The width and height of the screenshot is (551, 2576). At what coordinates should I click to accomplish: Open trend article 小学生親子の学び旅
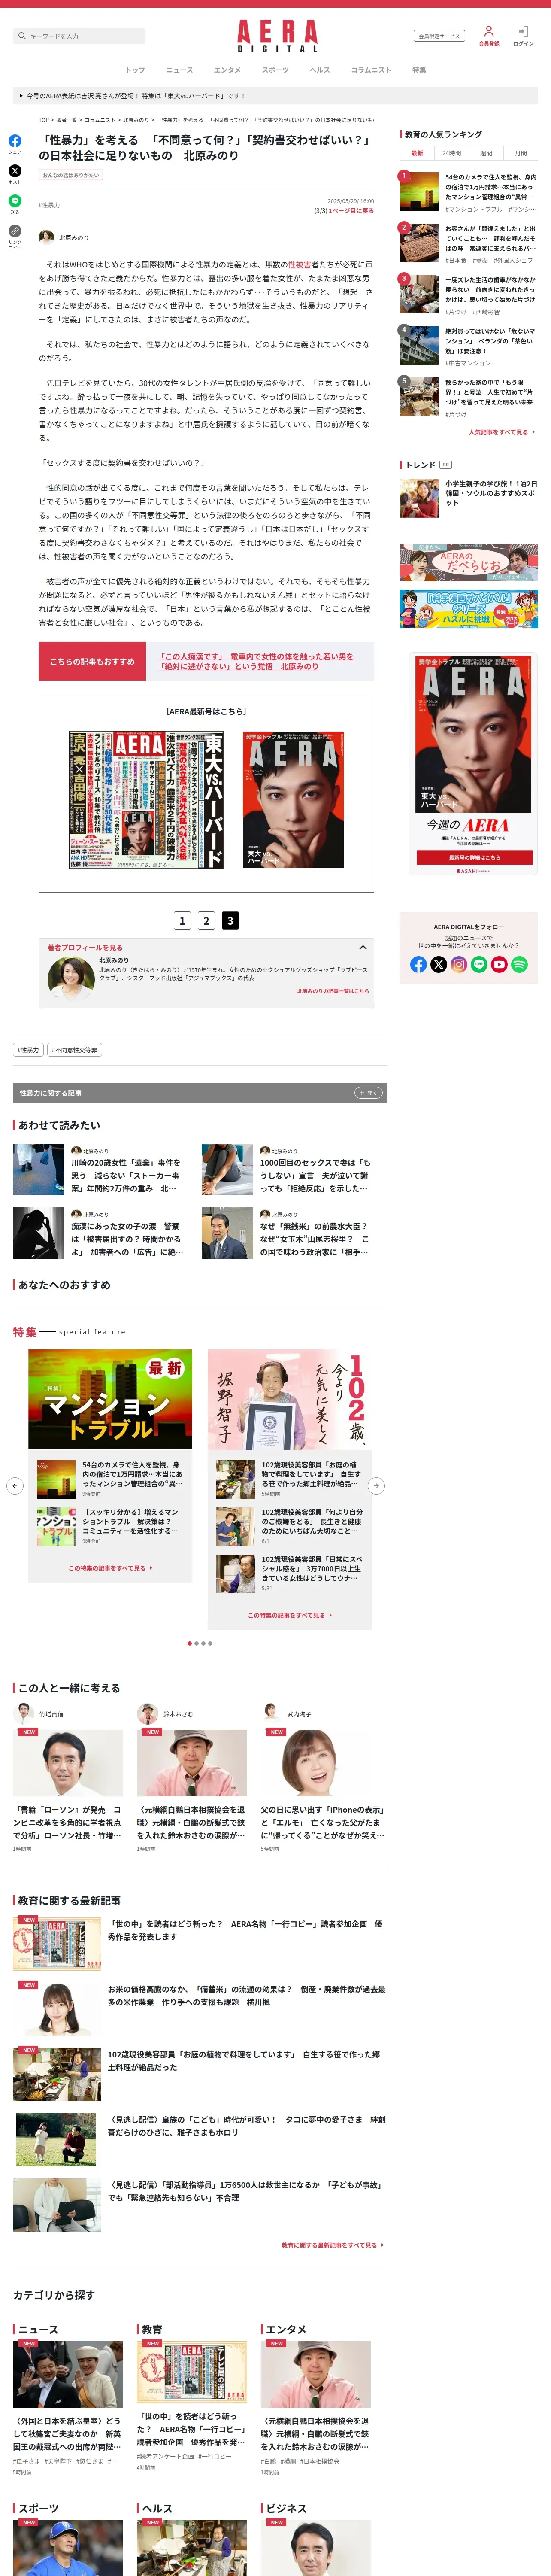pos(469,497)
